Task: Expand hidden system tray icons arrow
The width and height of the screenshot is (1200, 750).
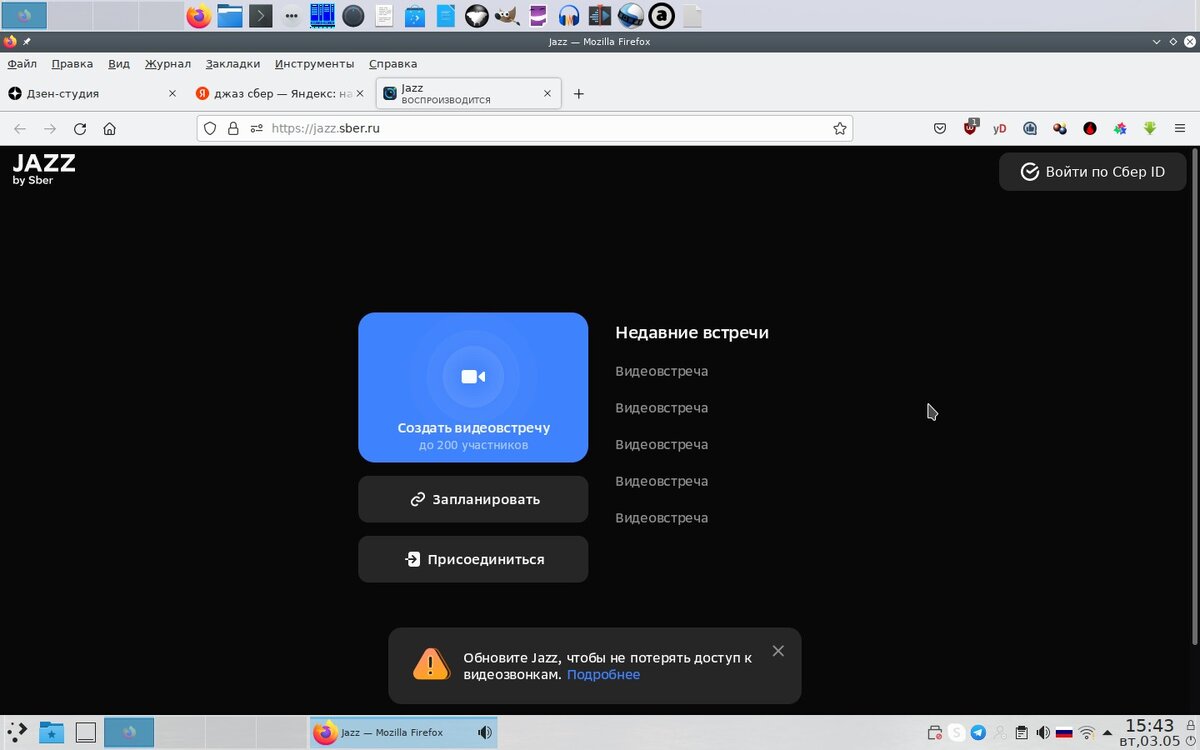Action: pos(1108,732)
